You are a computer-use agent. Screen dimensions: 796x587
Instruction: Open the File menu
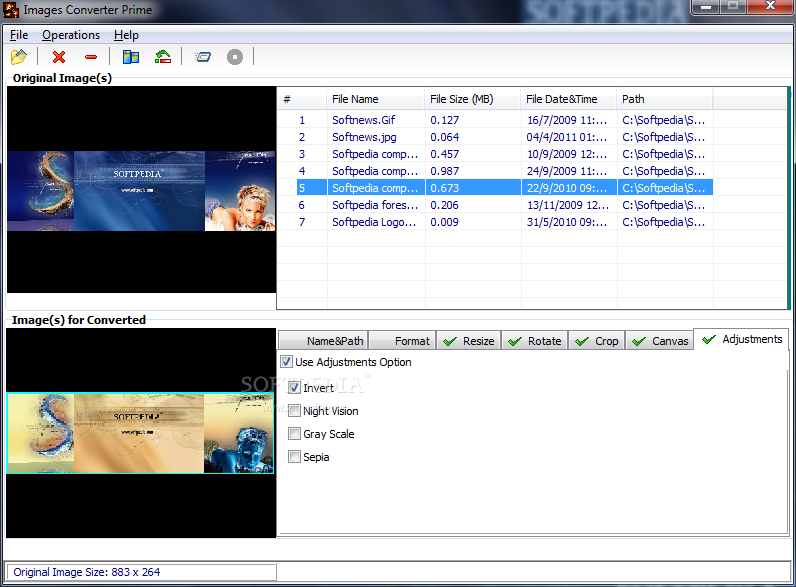click(19, 35)
